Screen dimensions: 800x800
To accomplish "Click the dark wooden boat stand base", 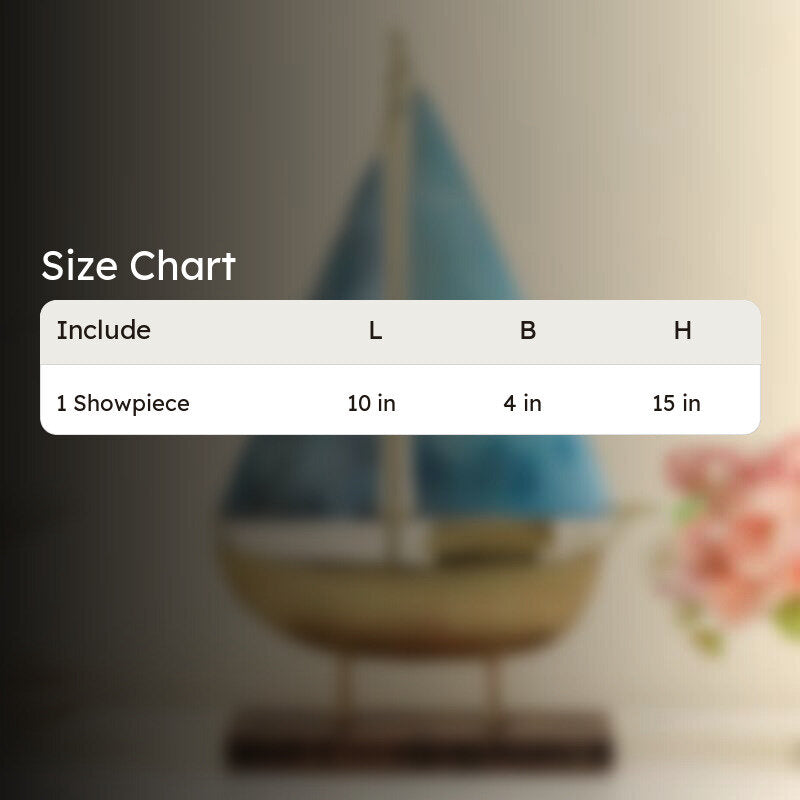I will (418, 740).
